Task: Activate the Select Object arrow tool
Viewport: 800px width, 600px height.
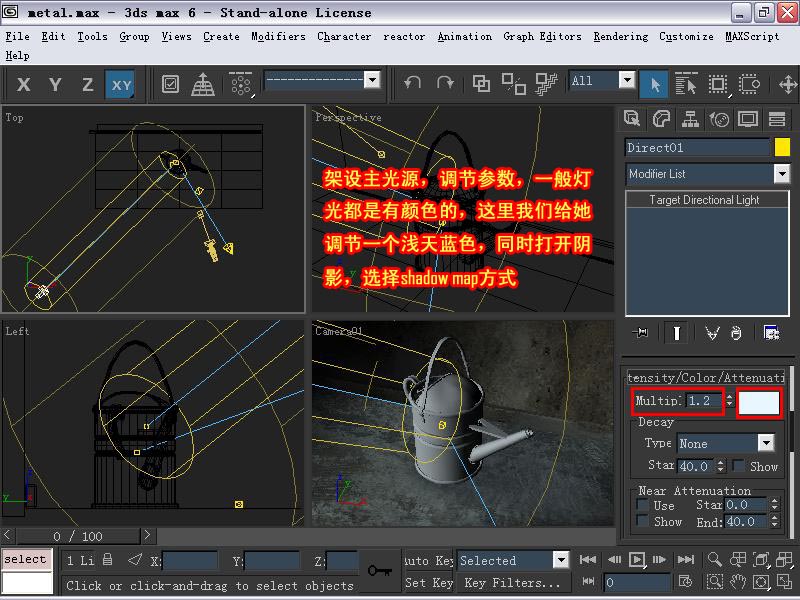Action: [654, 84]
